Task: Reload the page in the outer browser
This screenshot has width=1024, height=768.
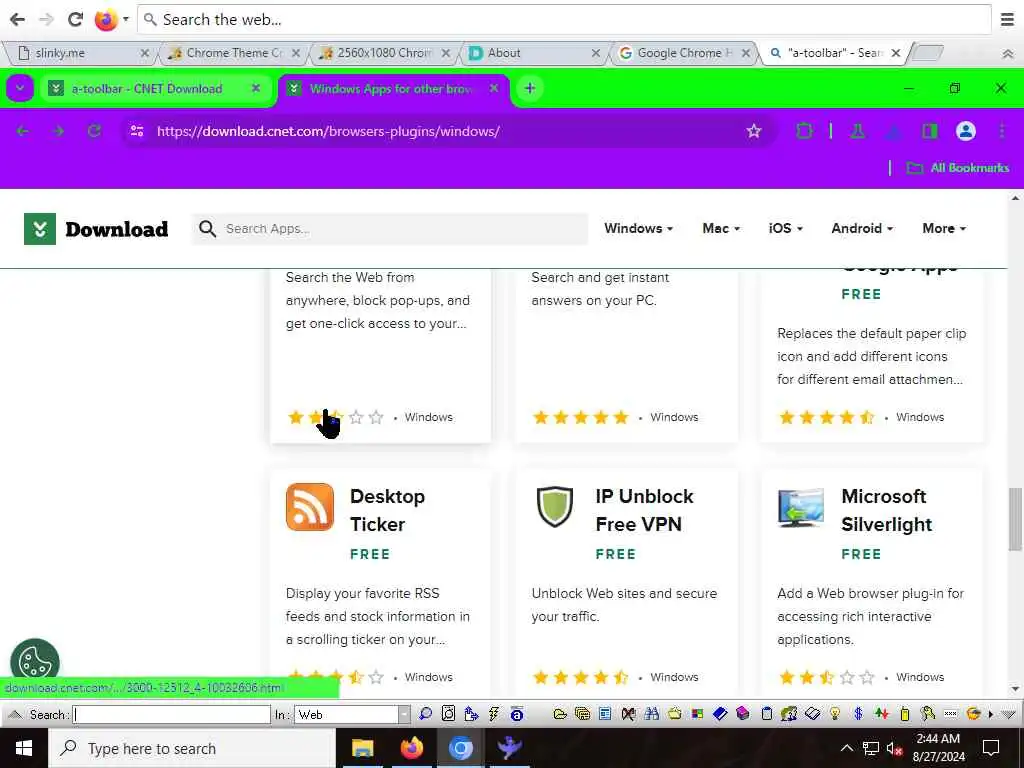Action: [76, 19]
